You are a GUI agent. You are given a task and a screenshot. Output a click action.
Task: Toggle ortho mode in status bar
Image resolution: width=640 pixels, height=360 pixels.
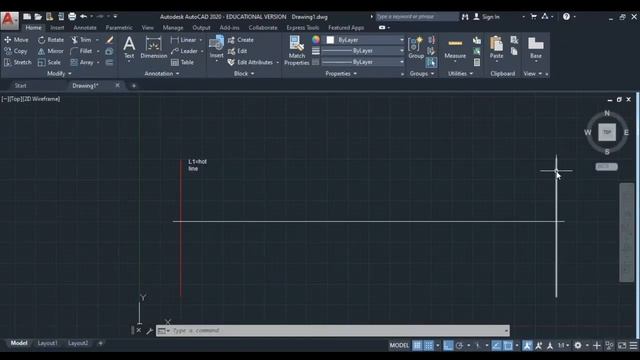tap(448, 345)
